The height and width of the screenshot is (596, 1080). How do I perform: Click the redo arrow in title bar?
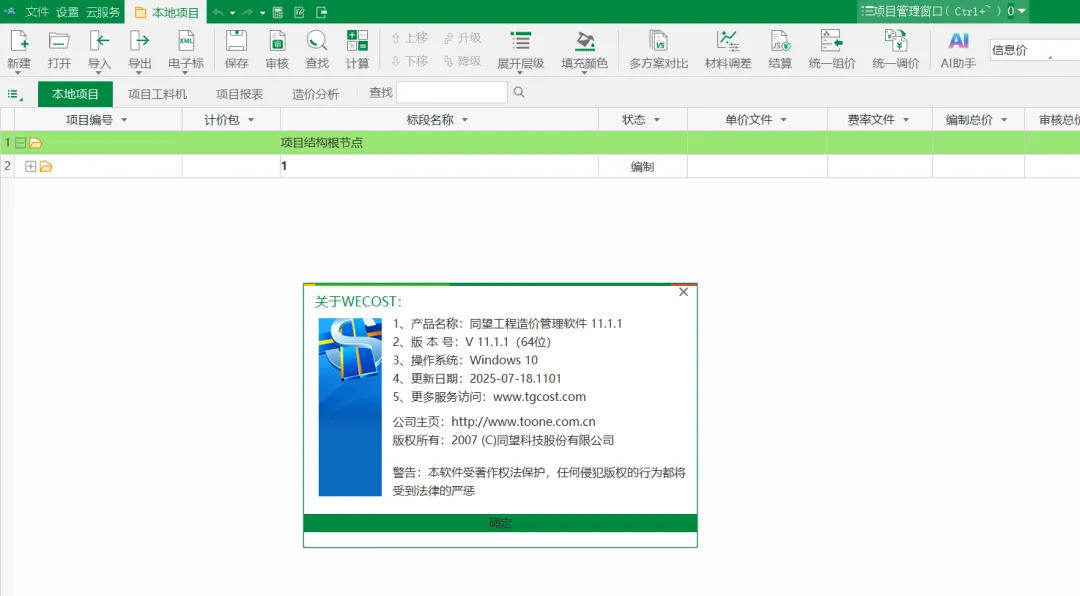click(x=247, y=12)
